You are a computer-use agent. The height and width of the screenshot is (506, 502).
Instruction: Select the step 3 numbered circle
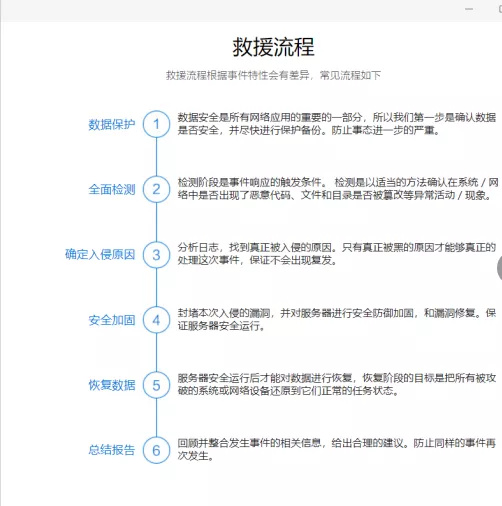click(x=156, y=255)
